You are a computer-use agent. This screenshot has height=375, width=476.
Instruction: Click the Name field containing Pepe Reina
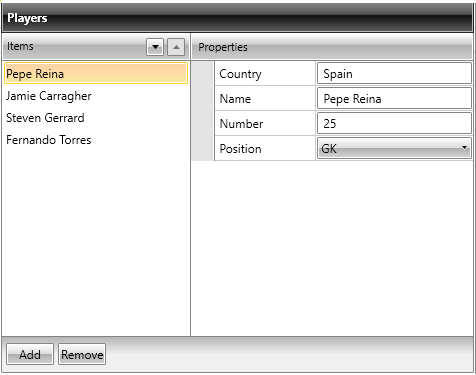tap(394, 98)
